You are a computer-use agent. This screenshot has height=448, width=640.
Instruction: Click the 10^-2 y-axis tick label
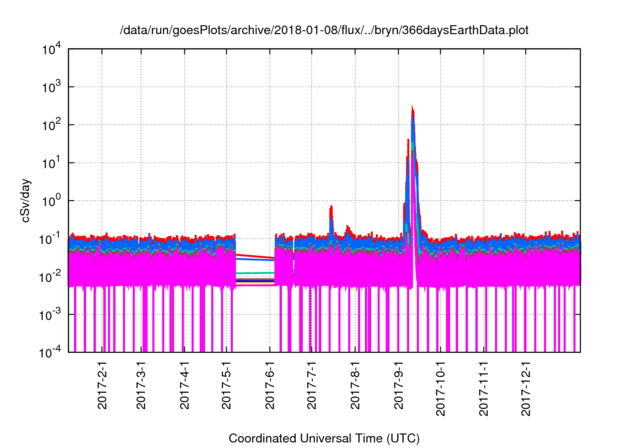point(51,277)
